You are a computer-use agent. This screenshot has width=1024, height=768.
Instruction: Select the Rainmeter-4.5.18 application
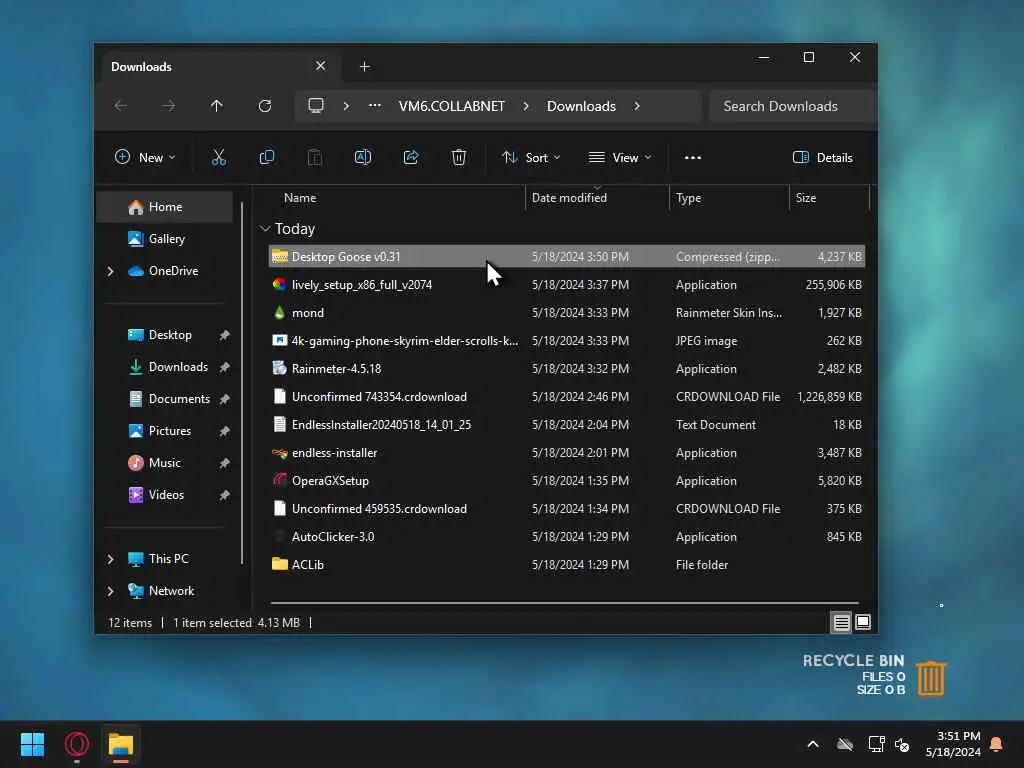(567, 369)
